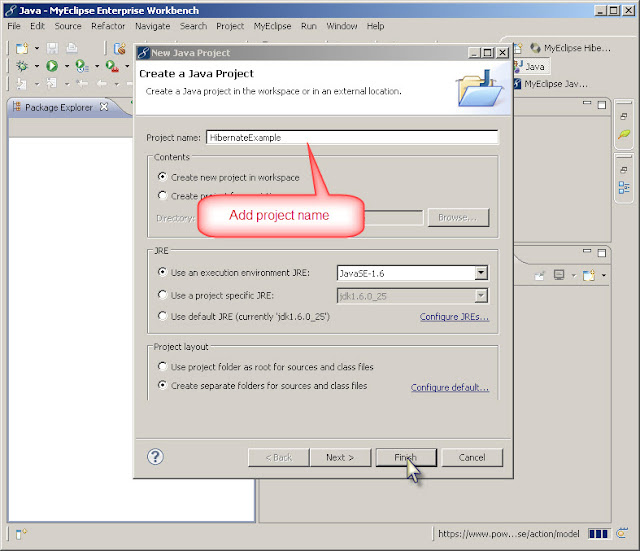640x551 pixels.
Task: Click the help question mark icon
Action: pyautogui.click(x=155, y=457)
